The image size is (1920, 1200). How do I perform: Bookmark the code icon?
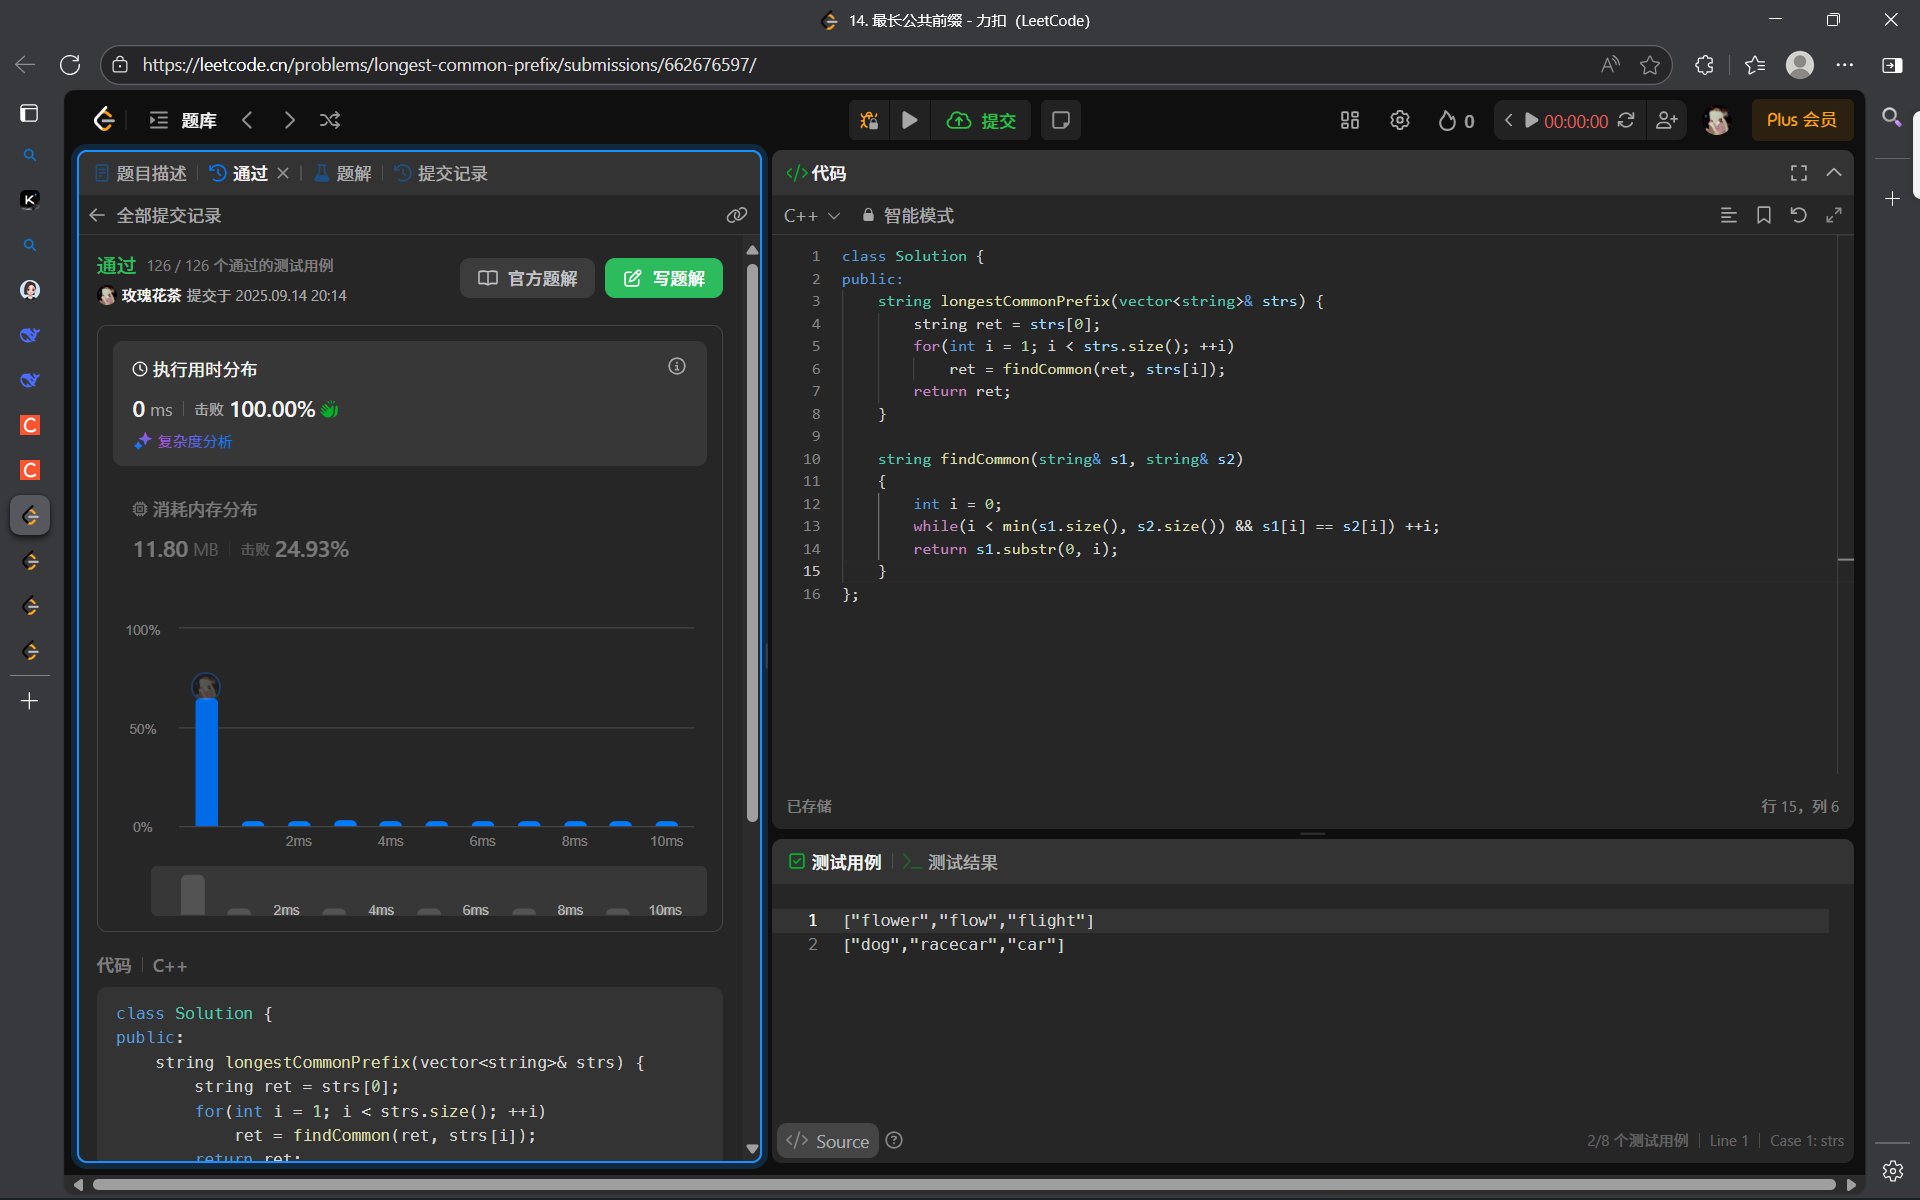pyautogui.click(x=1764, y=215)
